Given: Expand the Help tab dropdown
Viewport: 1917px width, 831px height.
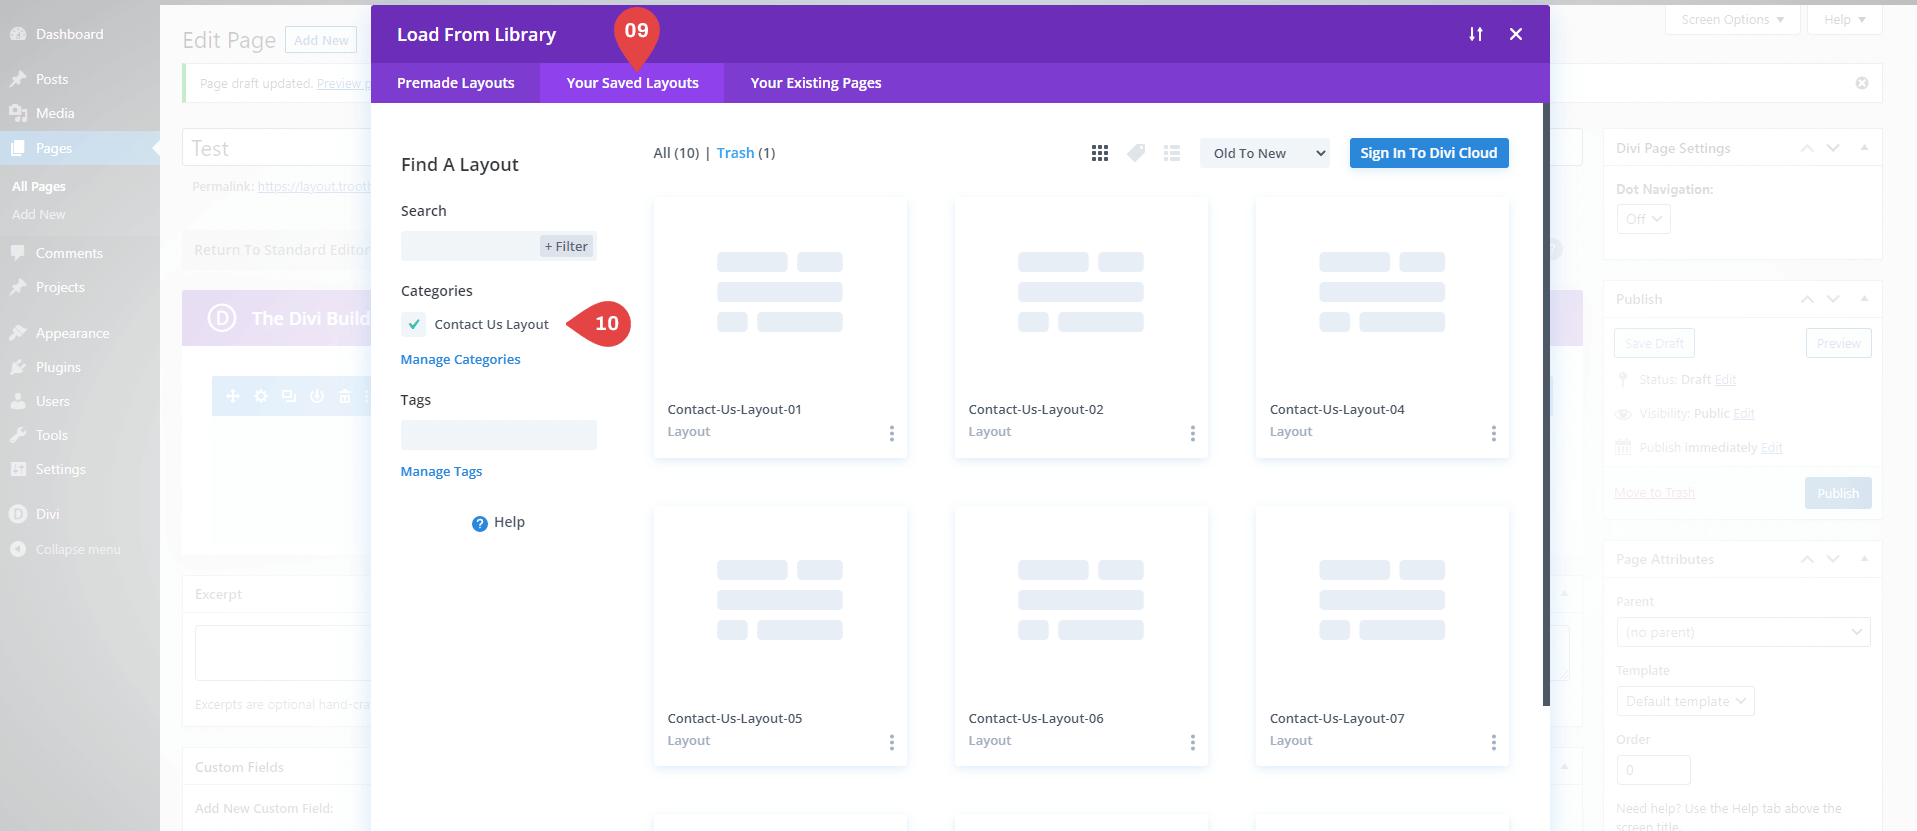Looking at the screenshot, I should [1844, 19].
